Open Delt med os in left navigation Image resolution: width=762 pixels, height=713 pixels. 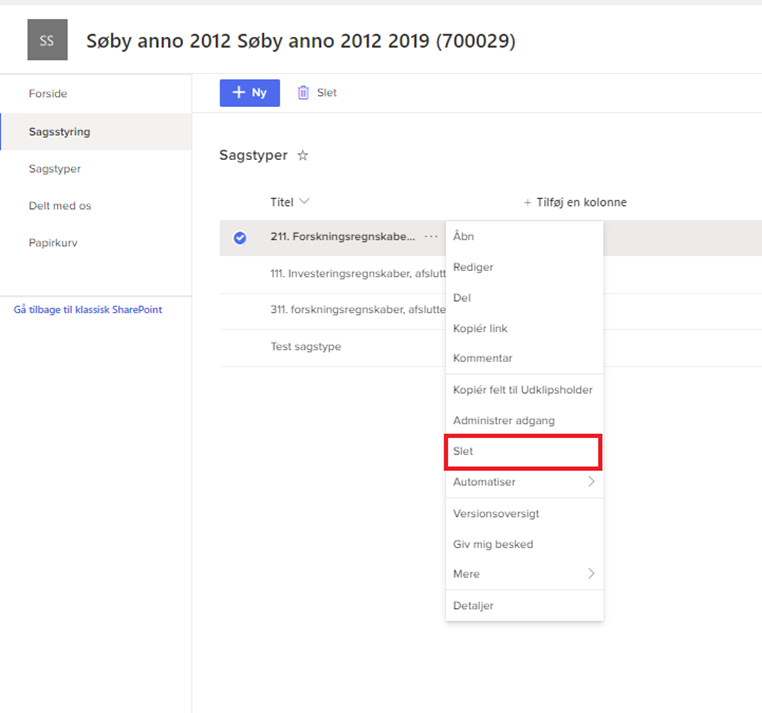pos(60,206)
